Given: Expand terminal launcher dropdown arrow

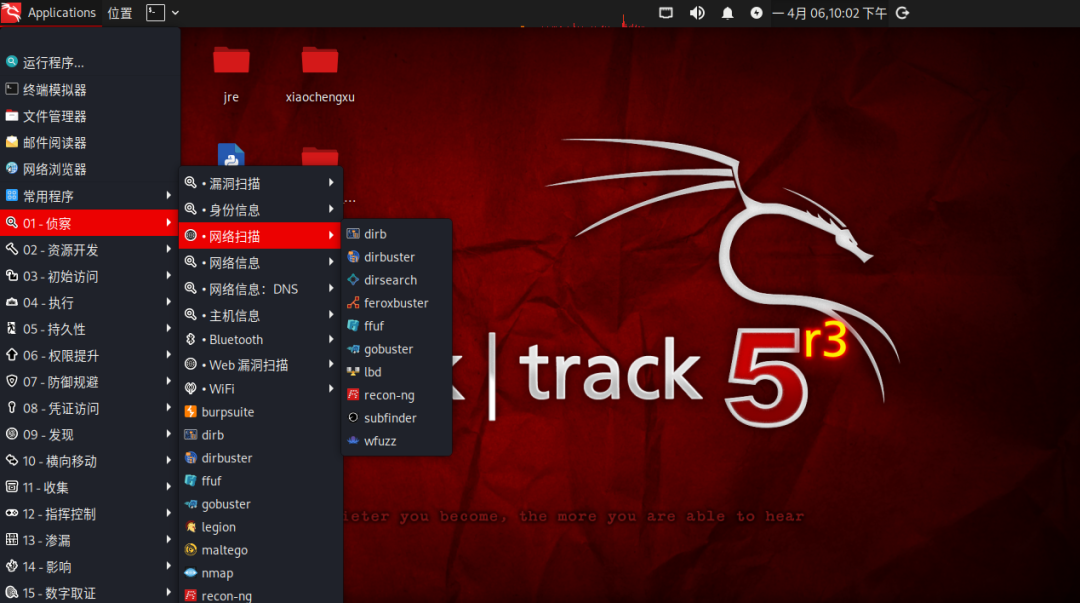Looking at the screenshot, I should pyautogui.click(x=176, y=12).
